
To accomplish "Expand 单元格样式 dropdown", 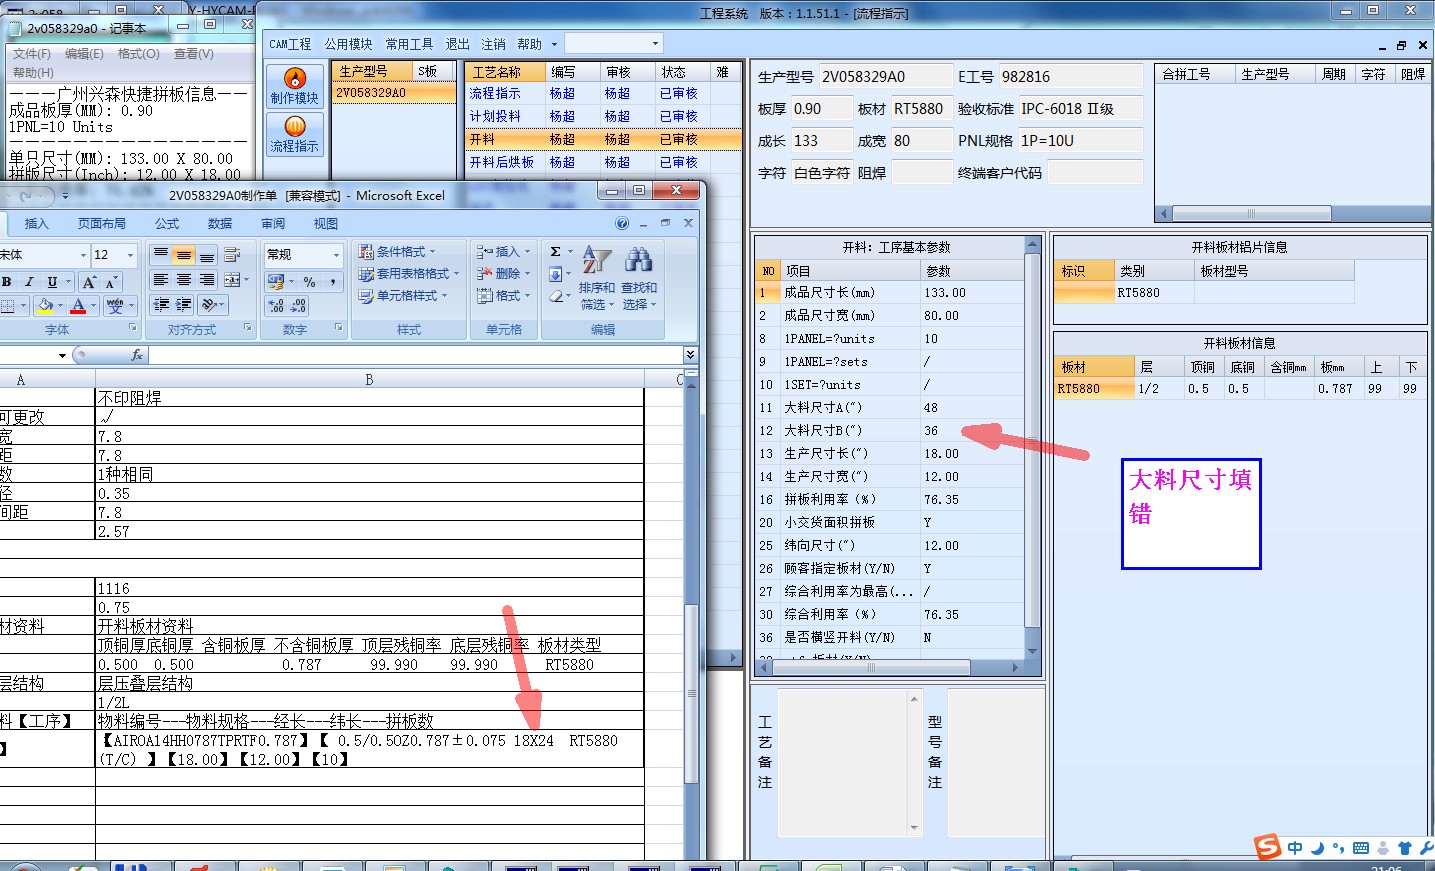I will click(x=402, y=296).
